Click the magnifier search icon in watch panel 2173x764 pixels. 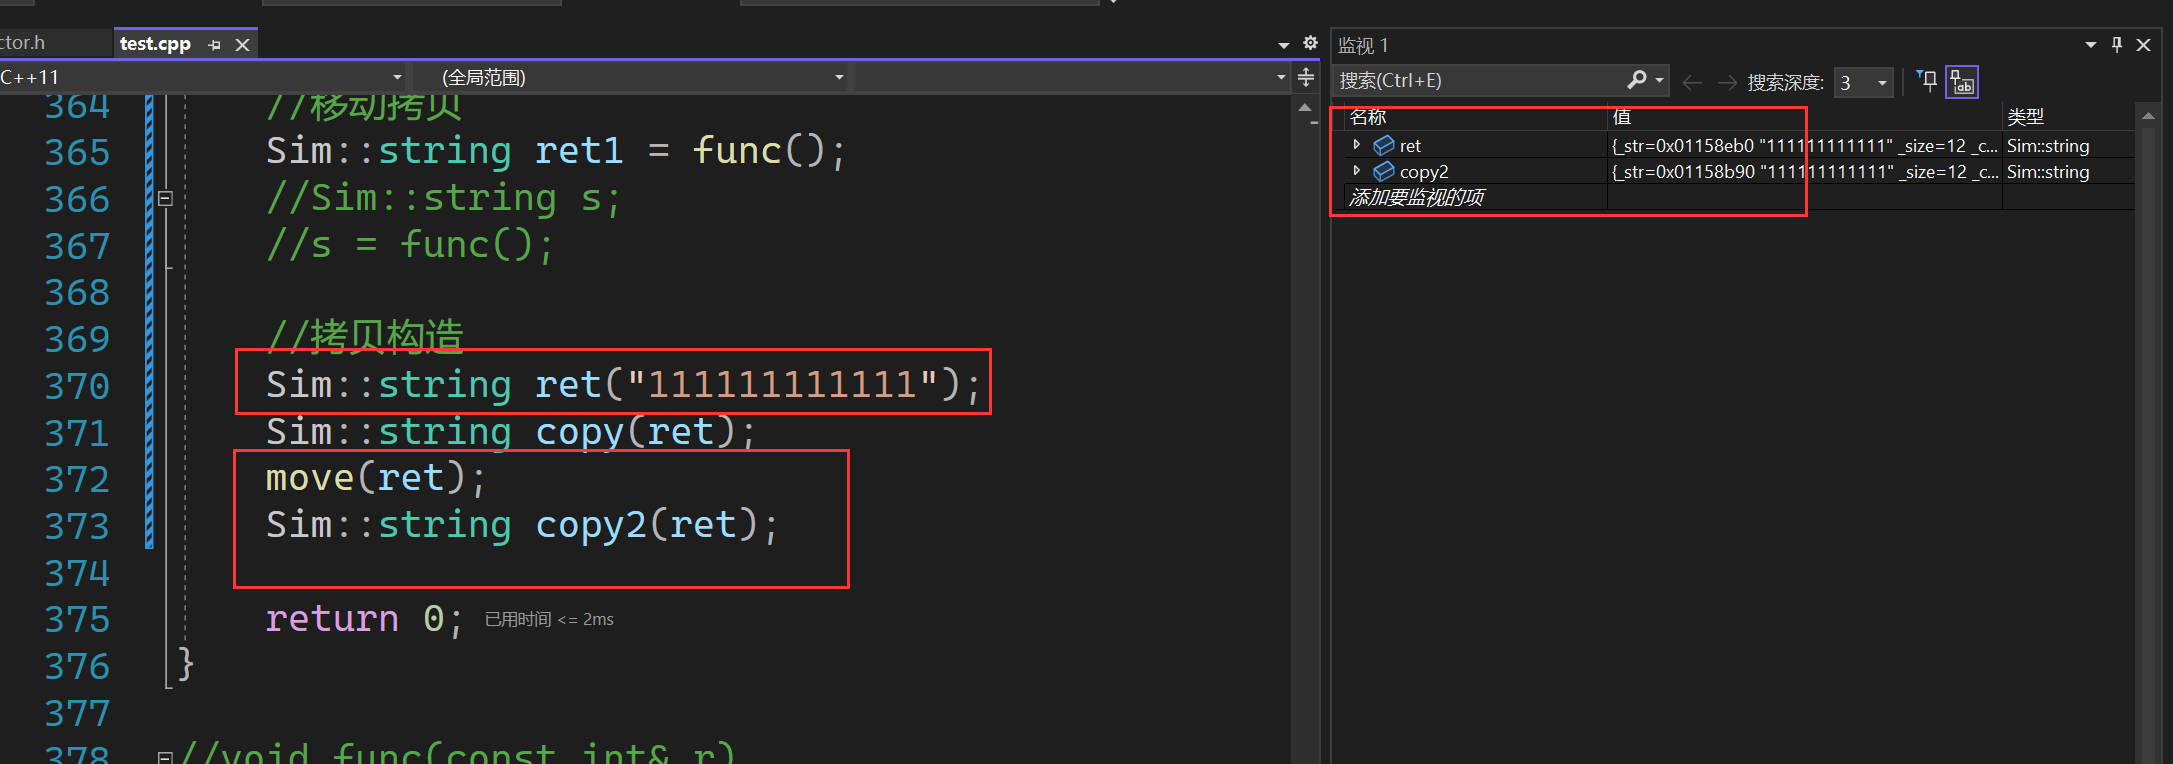tap(1636, 80)
